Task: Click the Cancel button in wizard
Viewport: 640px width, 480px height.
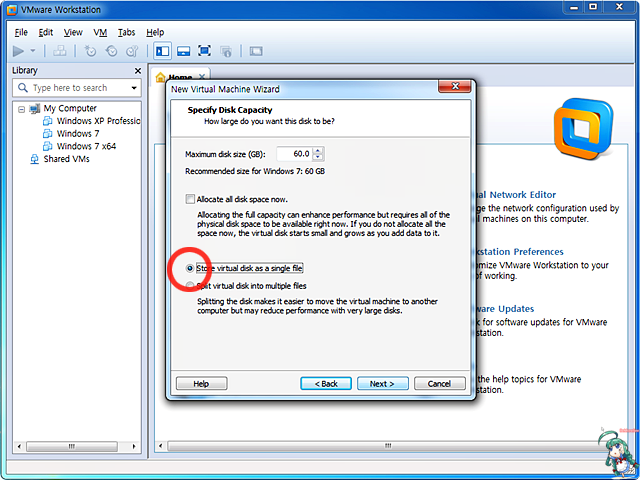Action: pyautogui.click(x=440, y=384)
